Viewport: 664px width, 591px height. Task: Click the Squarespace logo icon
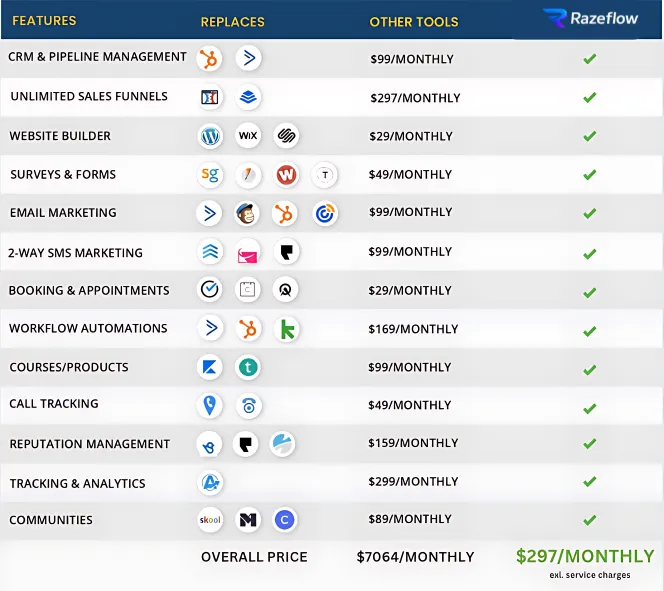tap(286, 136)
